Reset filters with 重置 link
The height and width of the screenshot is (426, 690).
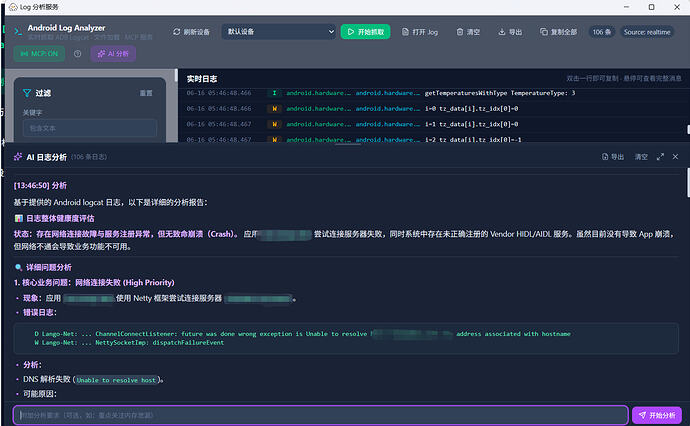coord(146,93)
